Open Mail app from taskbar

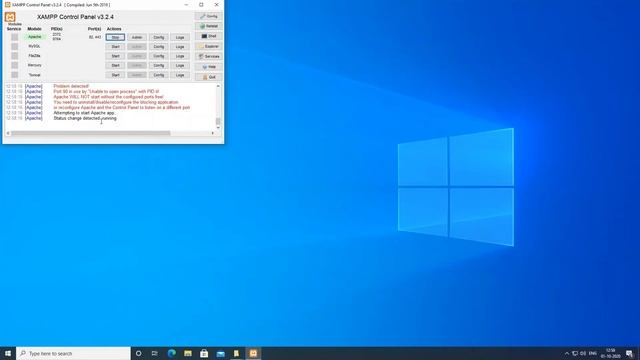(x=220, y=353)
